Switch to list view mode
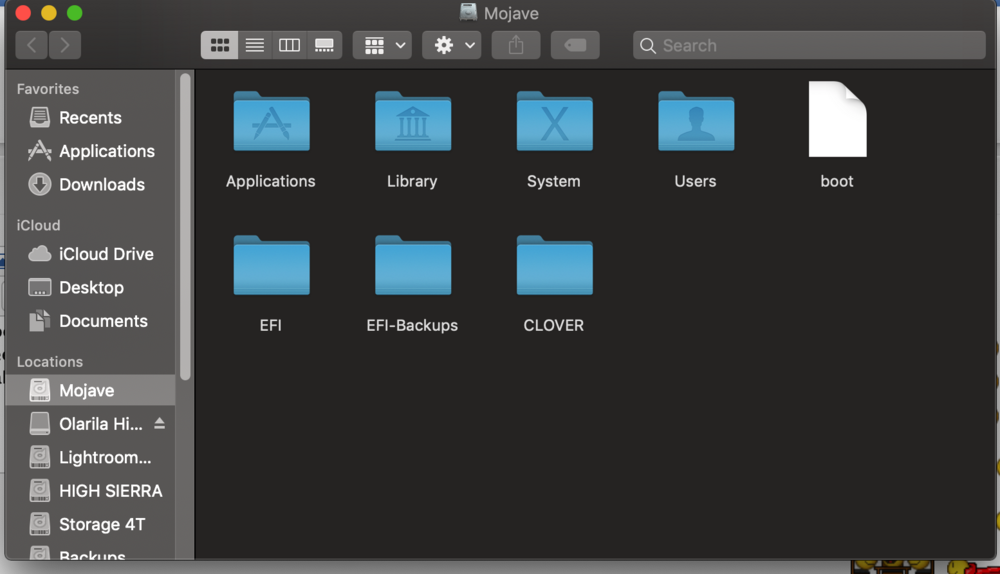The width and height of the screenshot is (1000, 574). [x=255, y=45]
